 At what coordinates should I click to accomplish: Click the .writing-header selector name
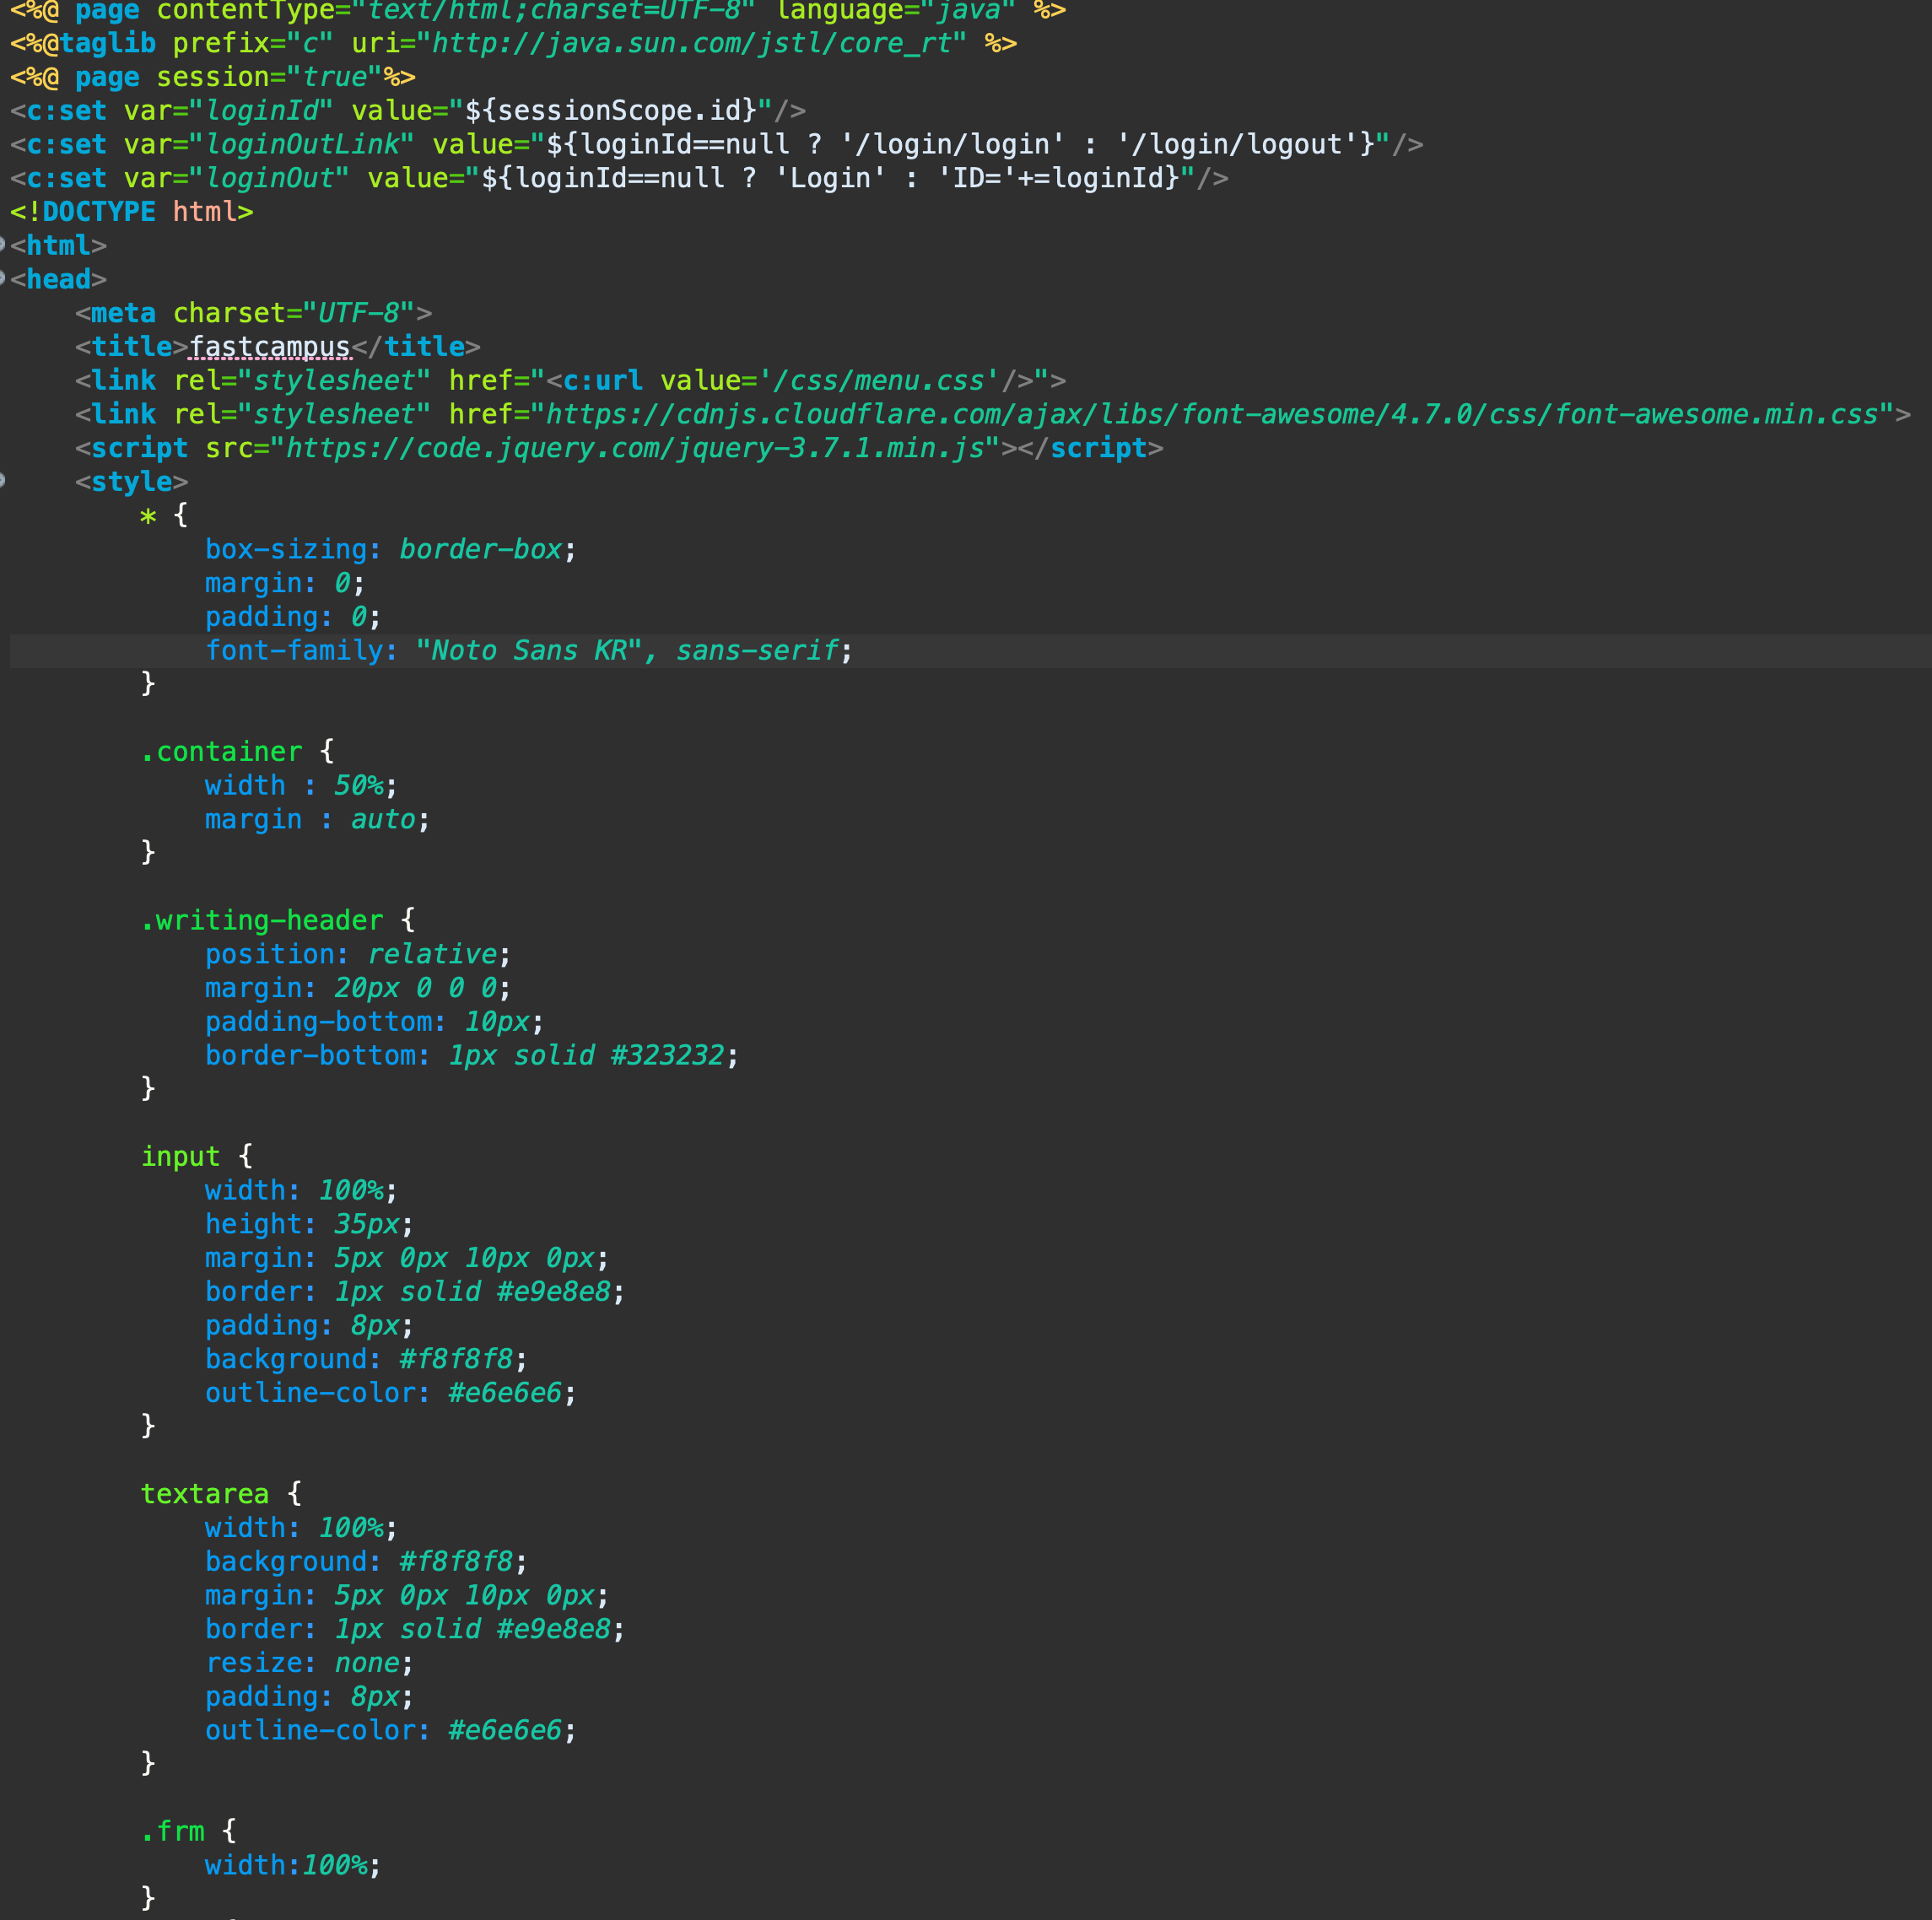(x=262, y=920)
